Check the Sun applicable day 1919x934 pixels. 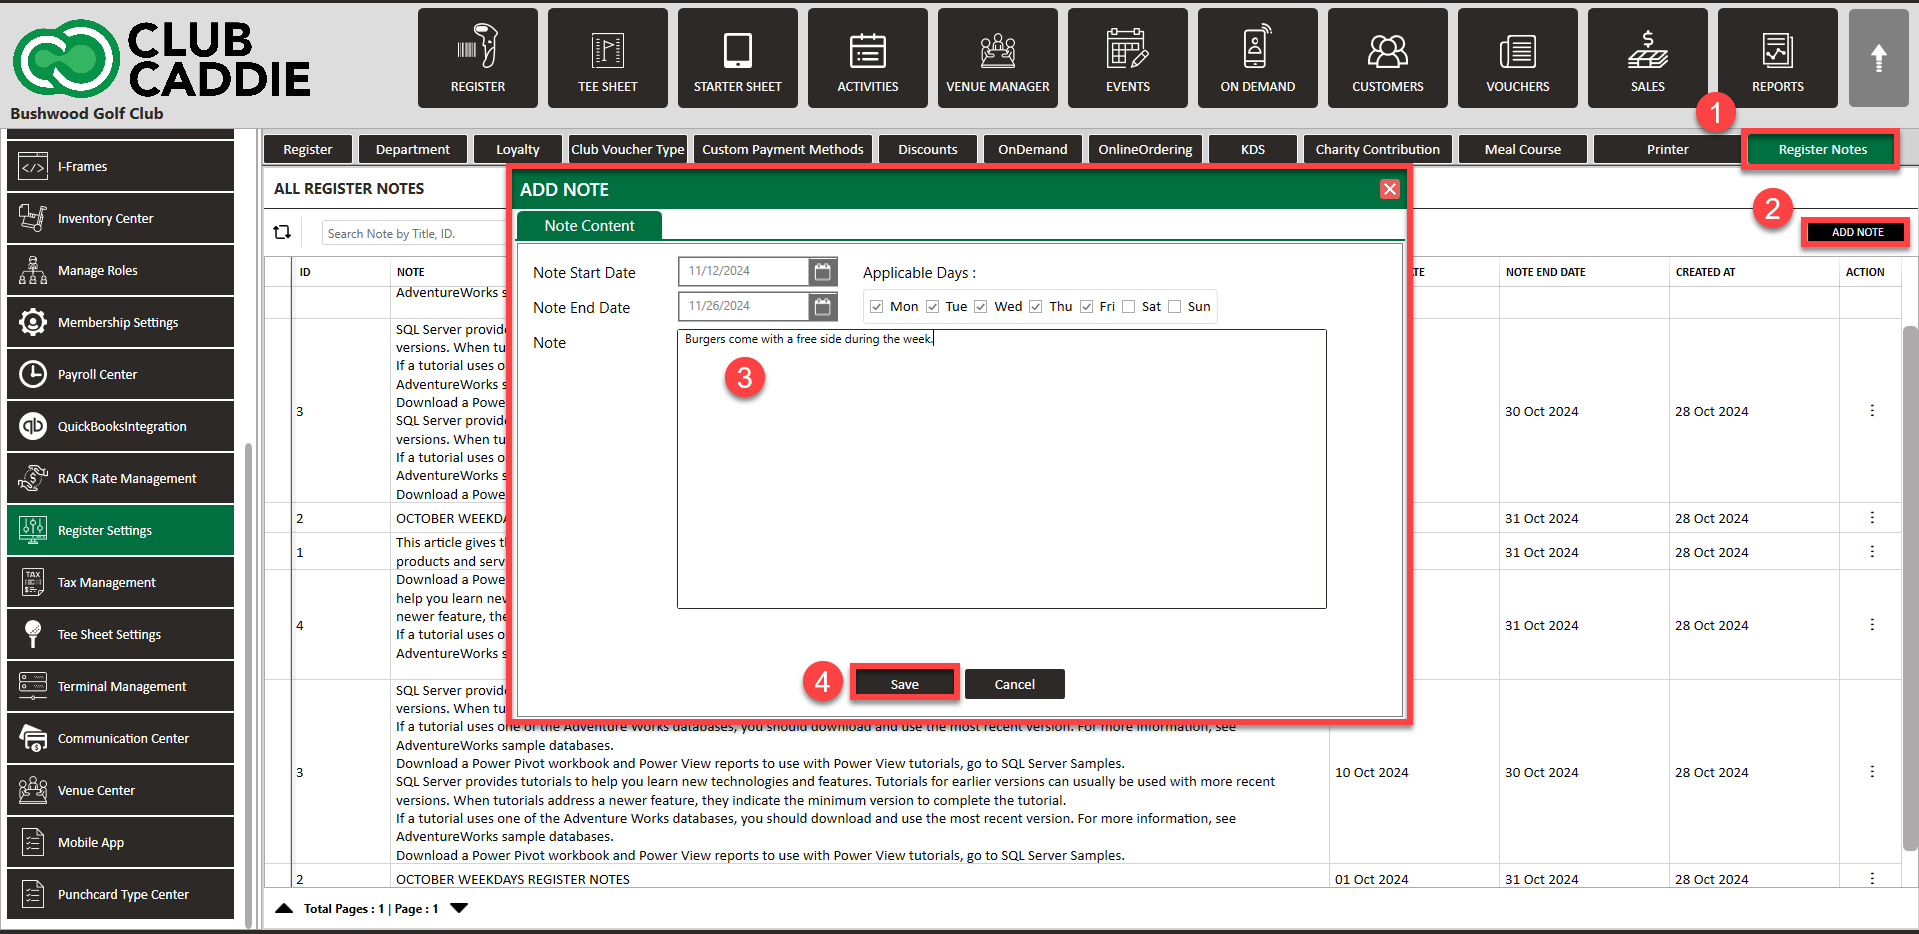[x=1175, y=307]
